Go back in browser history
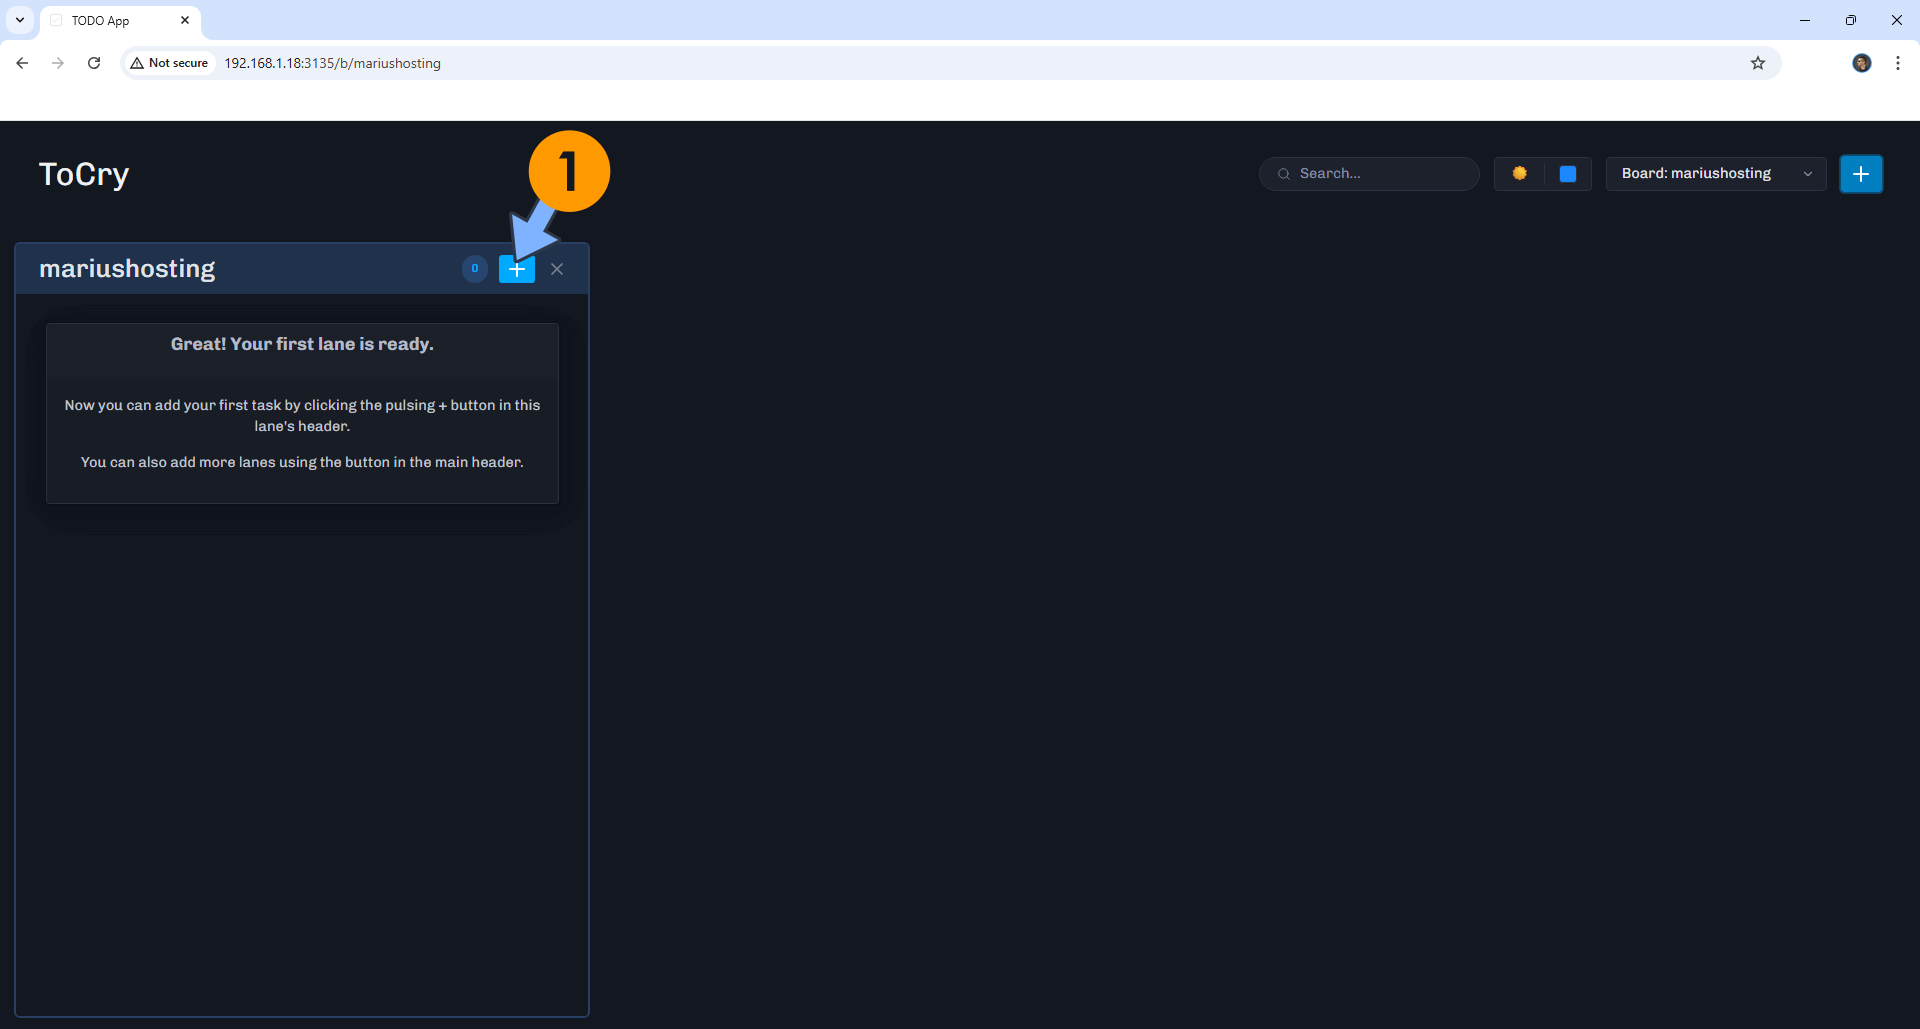The width and height of the screenshot is (1920, 1029). coord(22,63)
